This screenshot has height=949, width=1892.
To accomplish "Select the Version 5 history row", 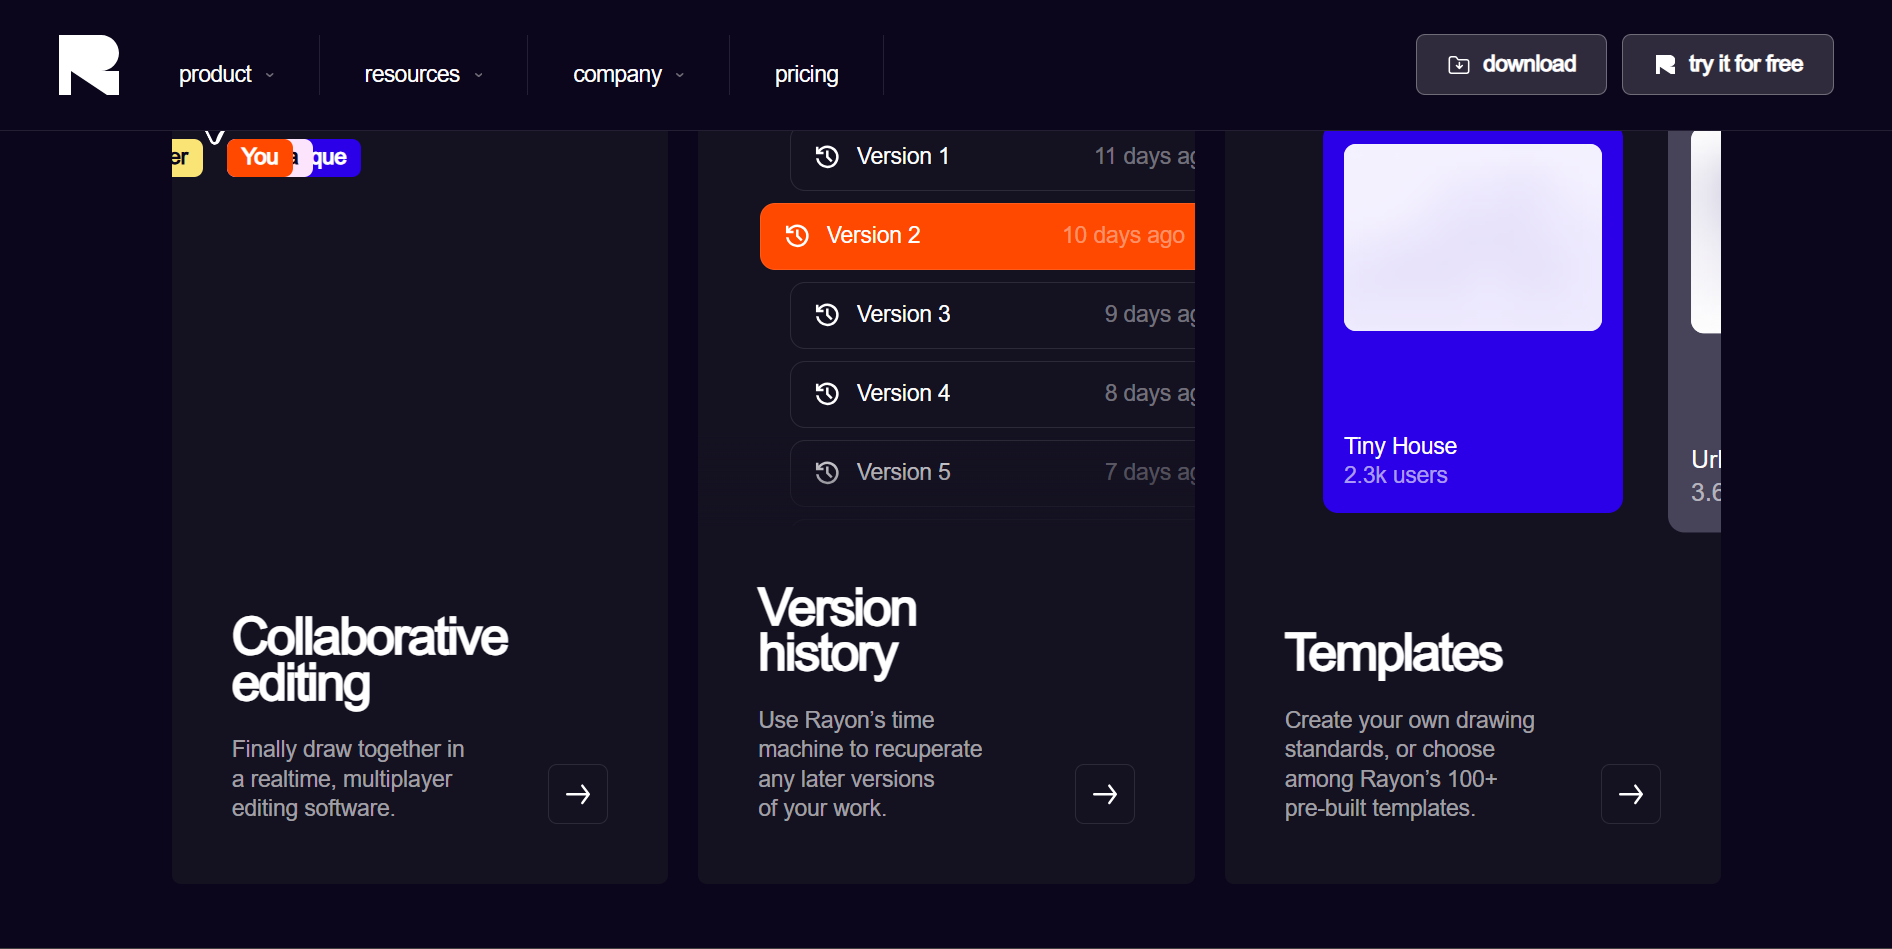I will click(x=993, y=473).
